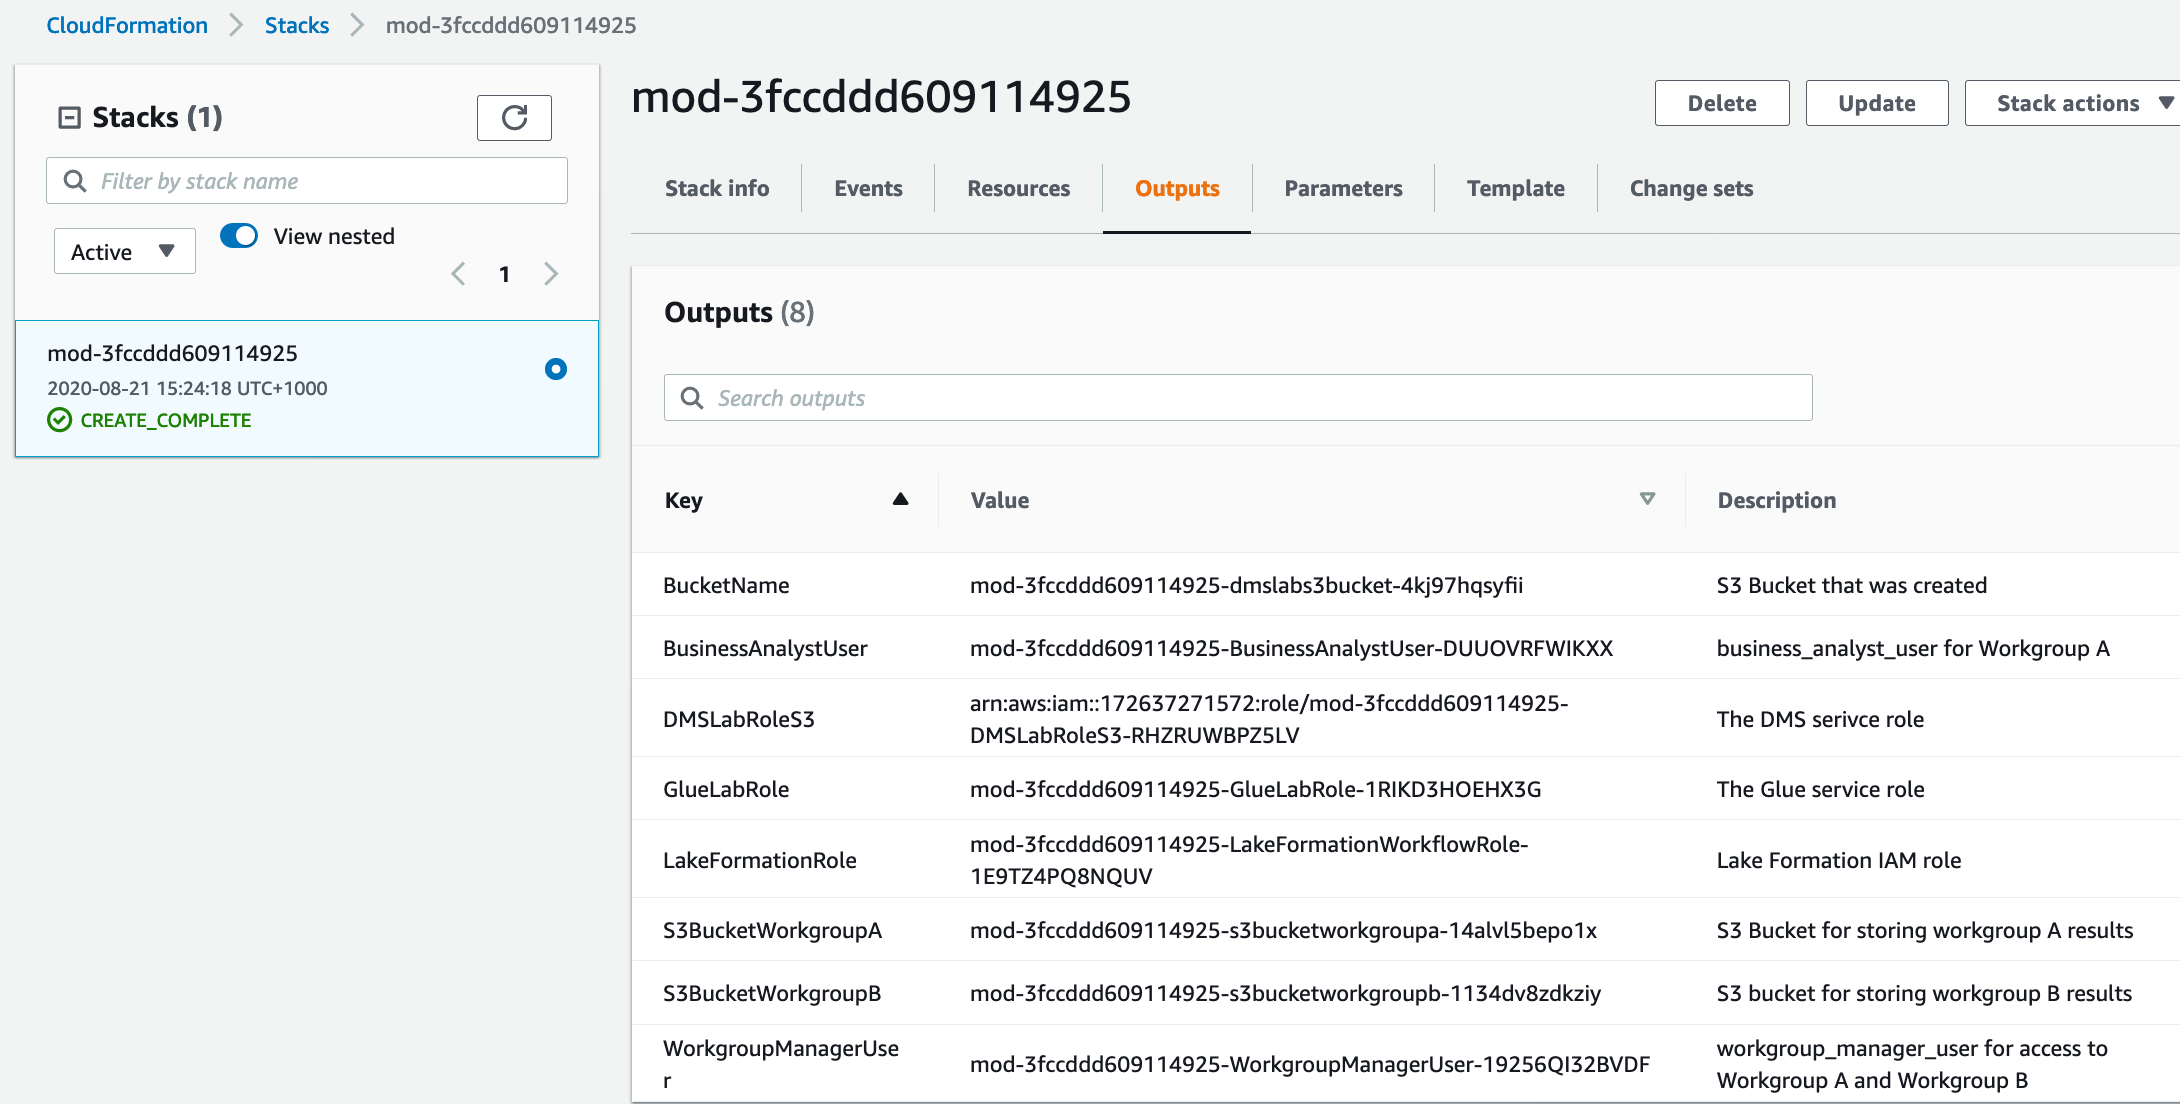The height and width of the screenshot is (1104, 2180).
Task: Click the Key column ascending sort arrow
Action: tap(900, 499)
